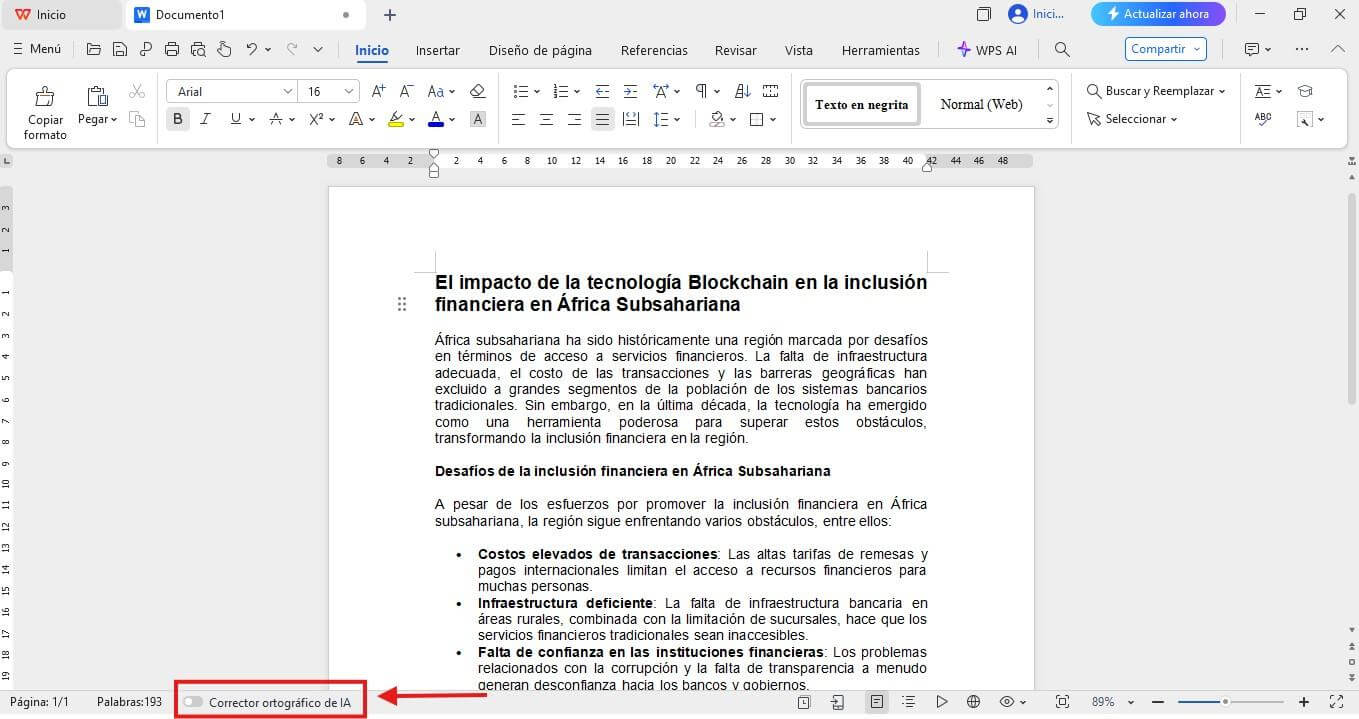This screenshot has height=719, width=1359.
Task: Open the Herramientas tab
Action: (x=880, y=50)
